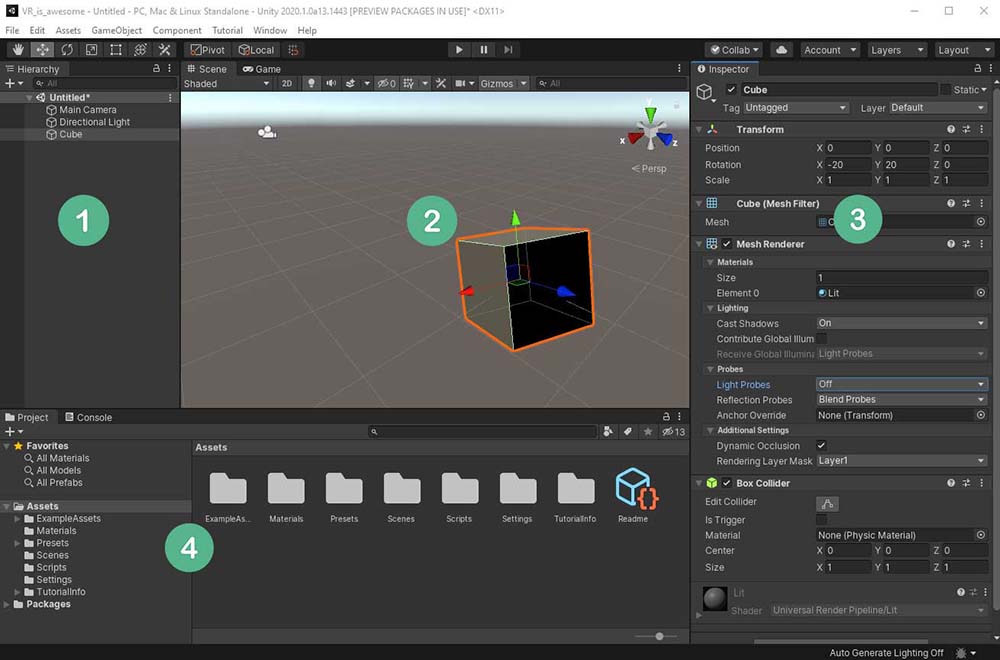Select the Rotate tool
Screen dimensions: 1000x660
[x=67, y=50]
